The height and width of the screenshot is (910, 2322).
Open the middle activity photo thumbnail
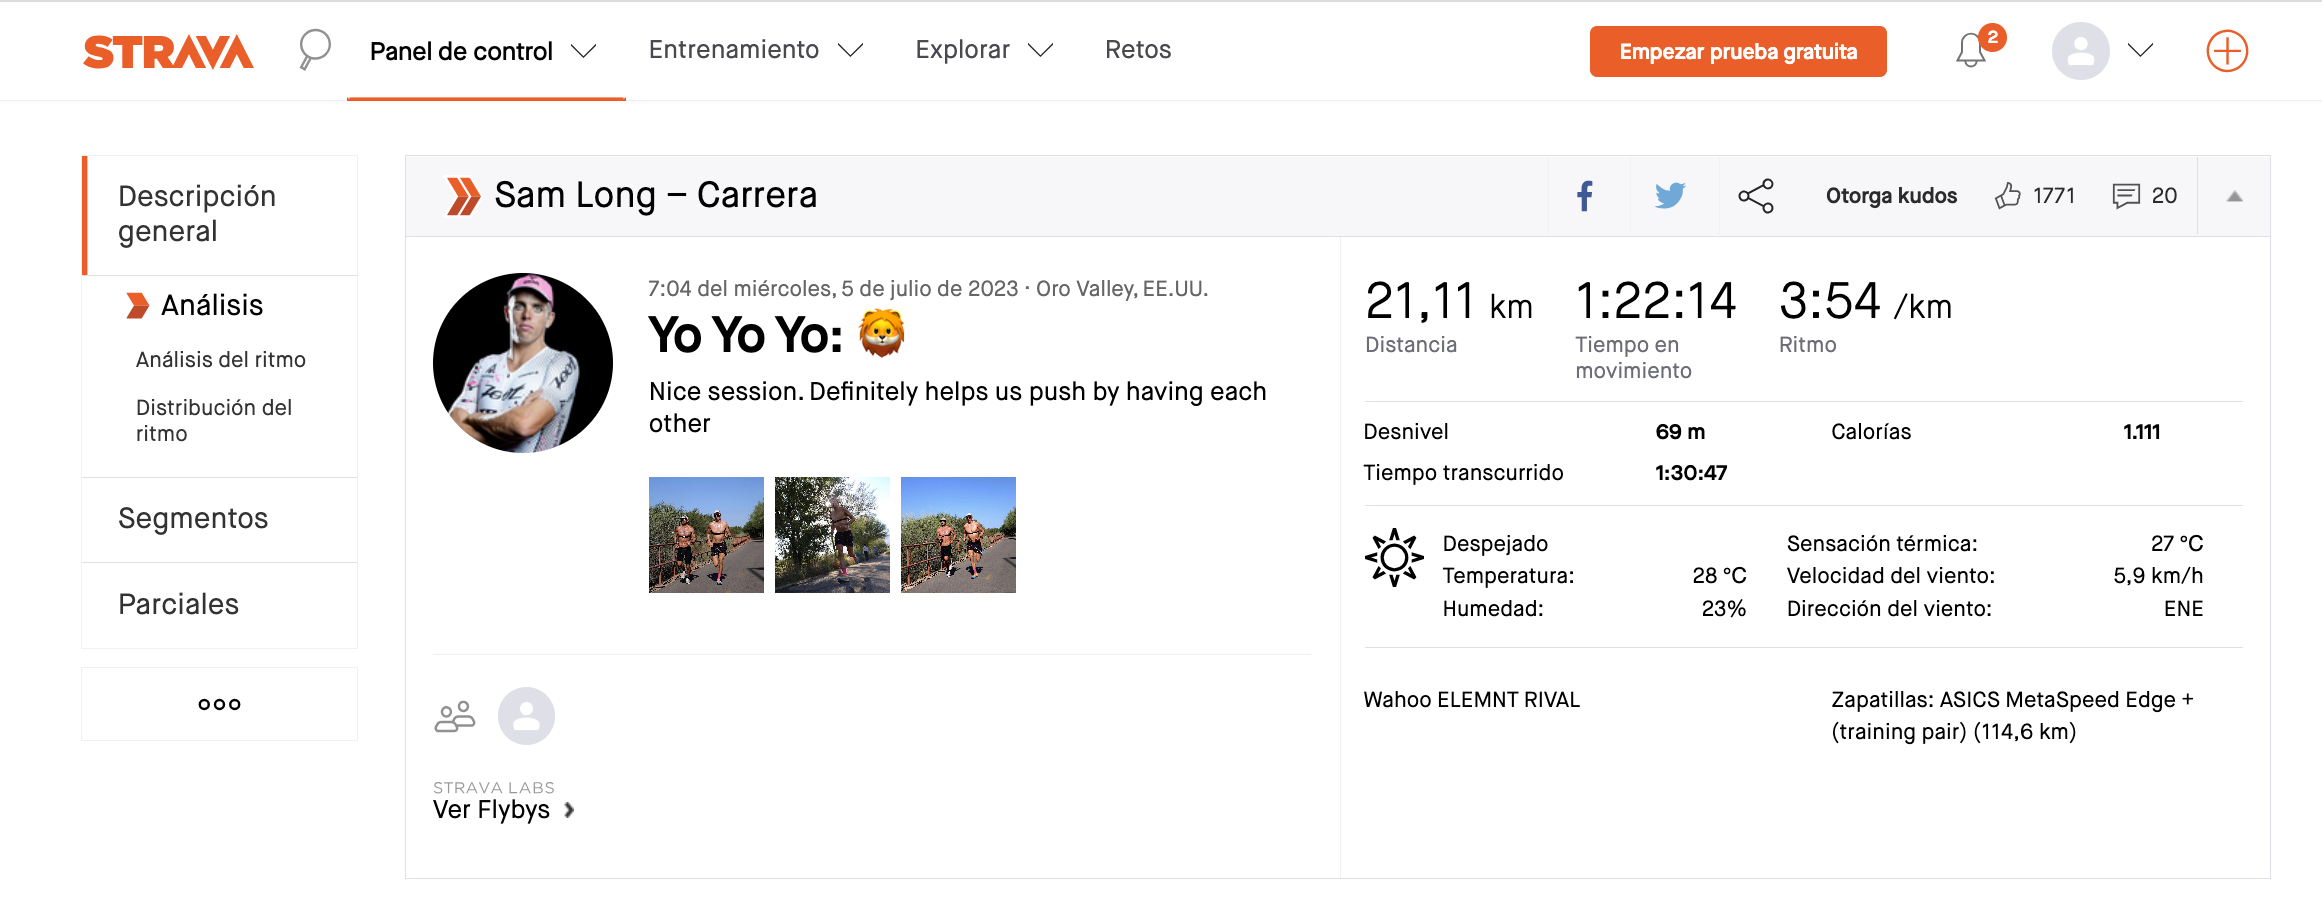(x=832, y=535)
